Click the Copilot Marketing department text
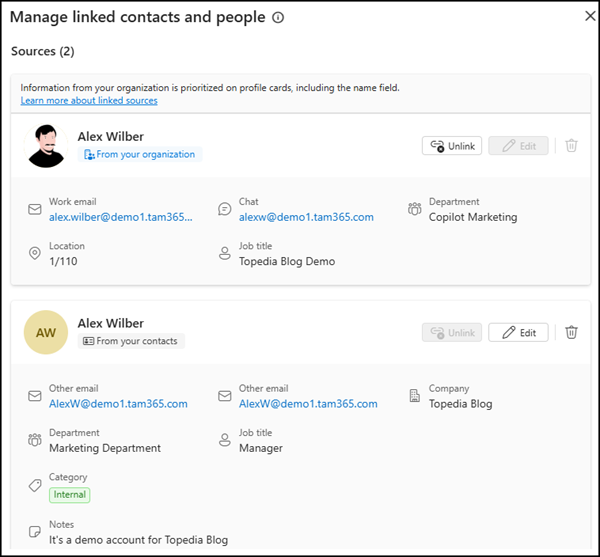Screen dimensions: 600x557 [x=473, y=217]
